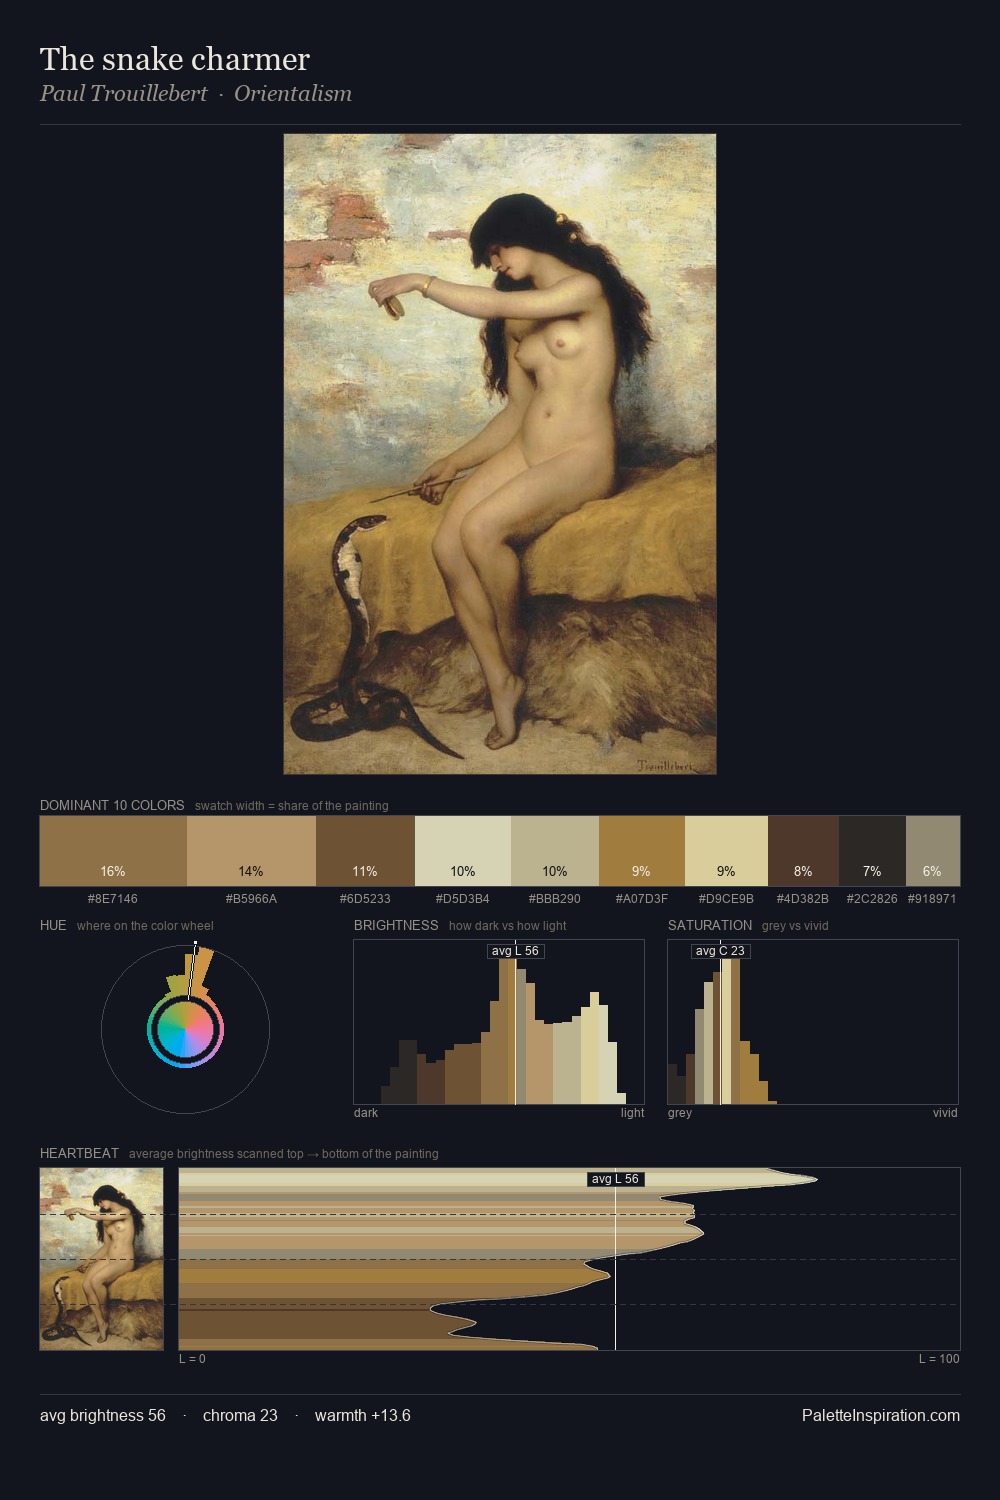The width and height of the screenshot is (1000, 1500).
Task: Click the title 'The snake charmer'
Action: 175,59
